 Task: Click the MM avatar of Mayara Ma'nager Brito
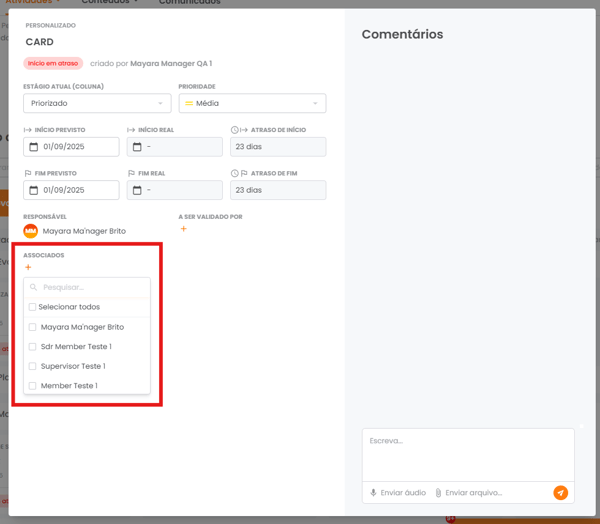pyautogui.click(x=31, y=231)
